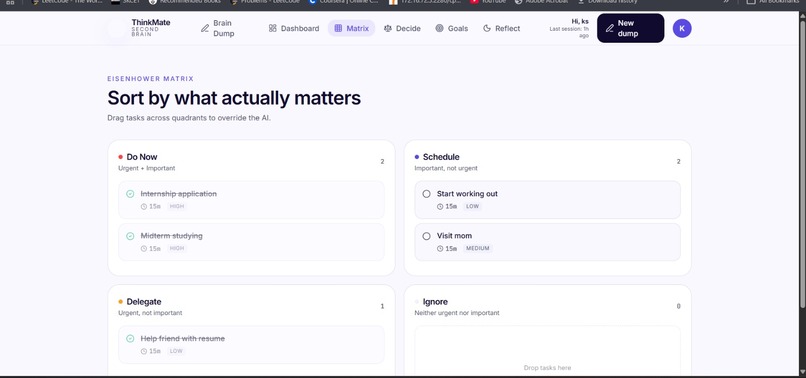Open the Goals tab
806x378 pixels.
[x=452, y=28]
